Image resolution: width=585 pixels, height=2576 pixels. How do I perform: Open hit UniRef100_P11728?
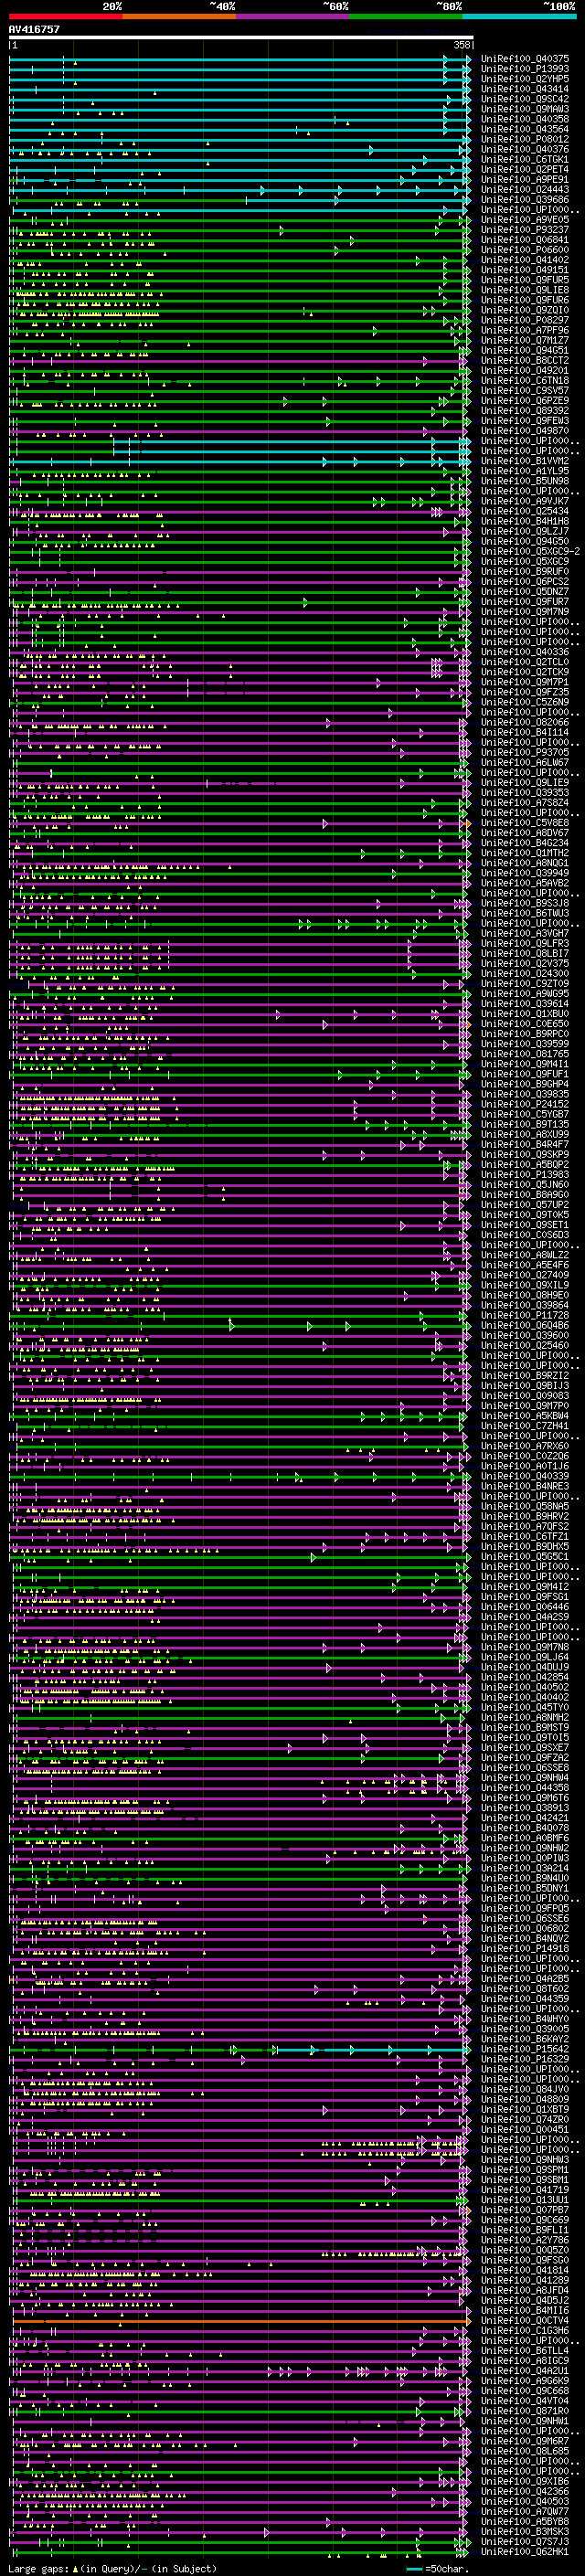525,1316
